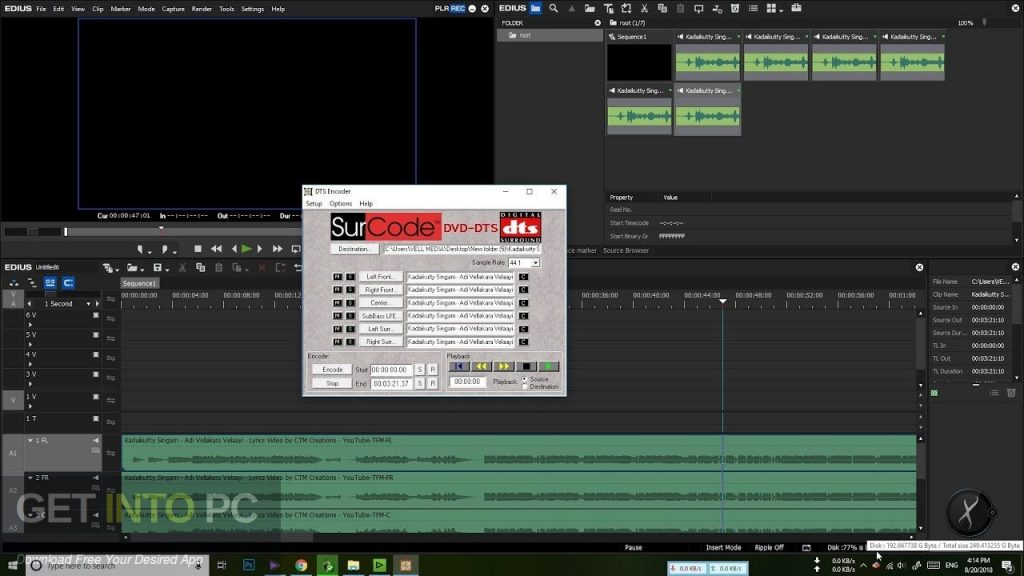Toggle mute M for Left Front channel
Image resolution: width=1024 pixels, height=576 pixels.
337,277
